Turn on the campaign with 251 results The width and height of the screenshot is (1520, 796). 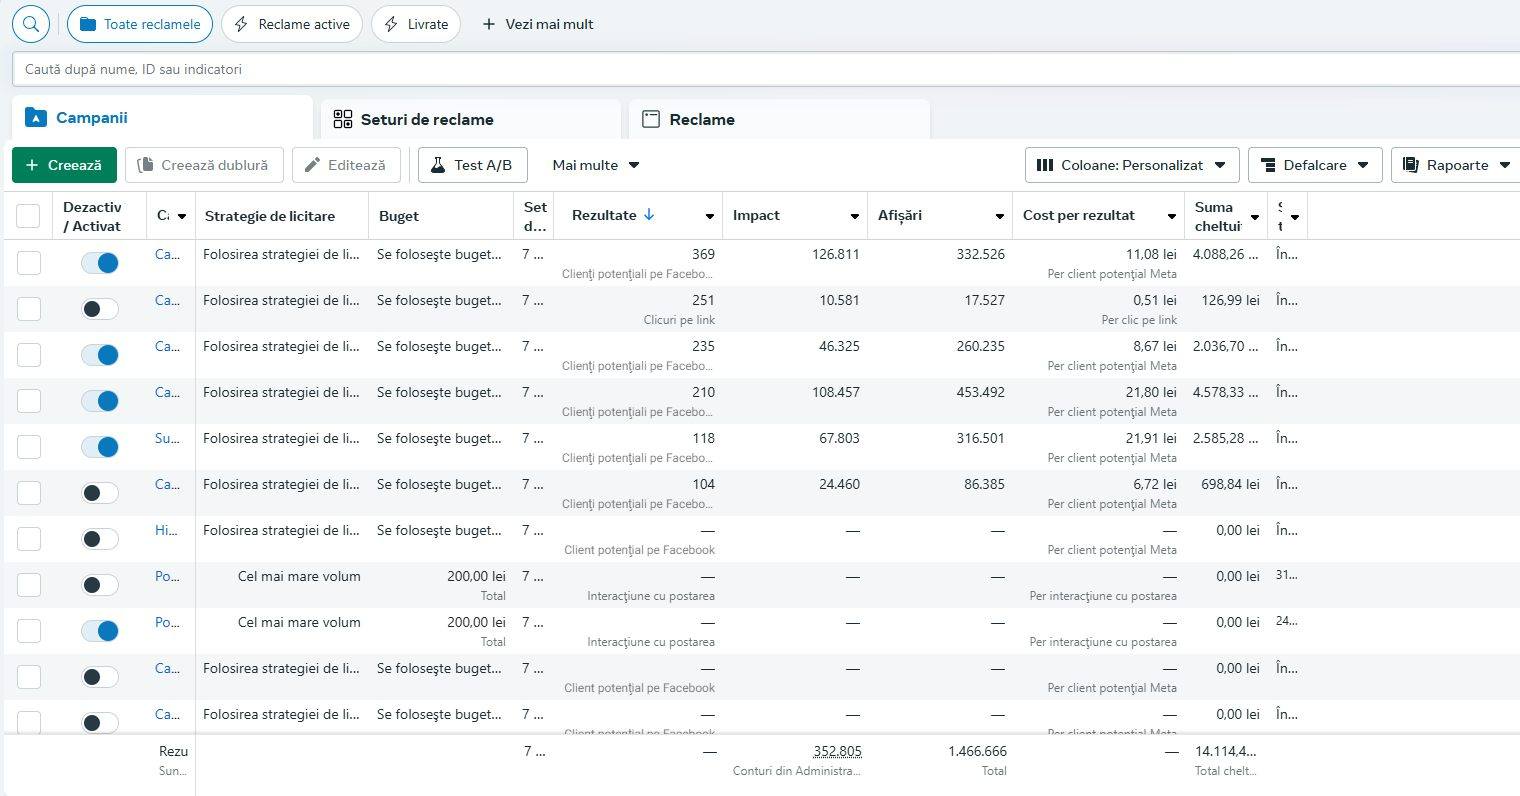[x=100, y=309]
